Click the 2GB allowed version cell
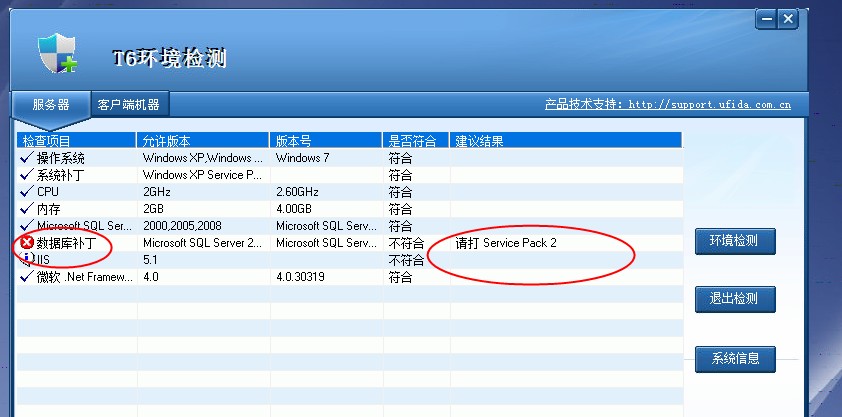842x417 pixels. pos(154,209)
